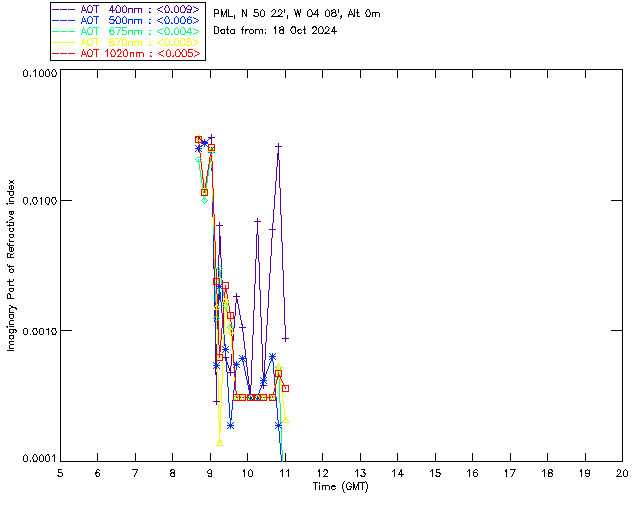Select the legend entry 'AOT 870nm : <0.005>'
The height and width of the screenshot is (512, 640).
tap(140, 42)
